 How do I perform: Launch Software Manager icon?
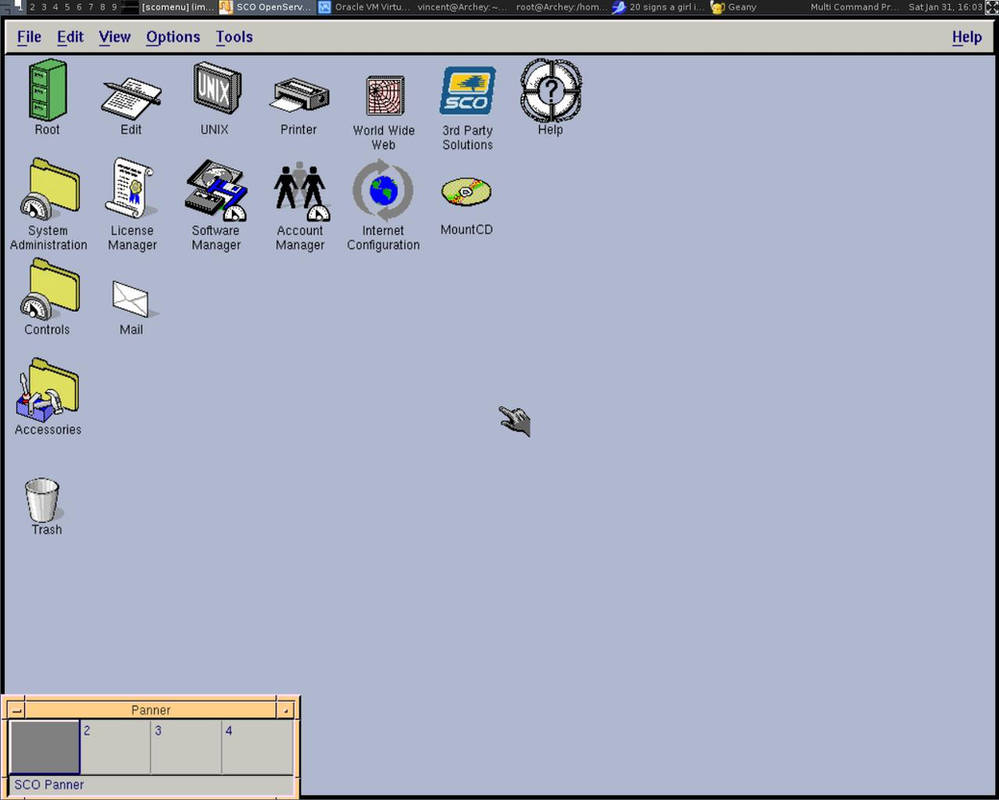point(215,190)
